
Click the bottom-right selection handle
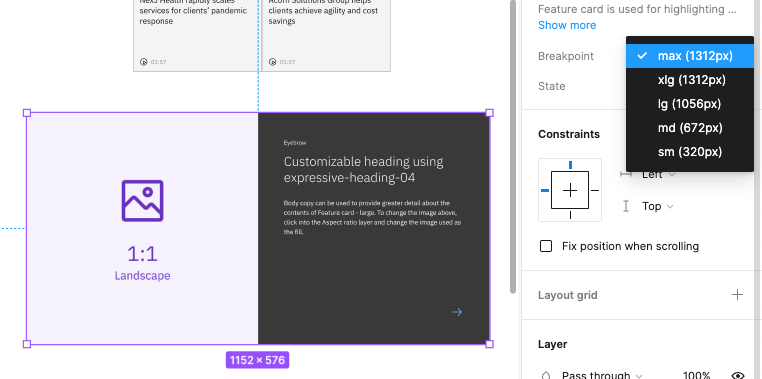pos(489,344)
